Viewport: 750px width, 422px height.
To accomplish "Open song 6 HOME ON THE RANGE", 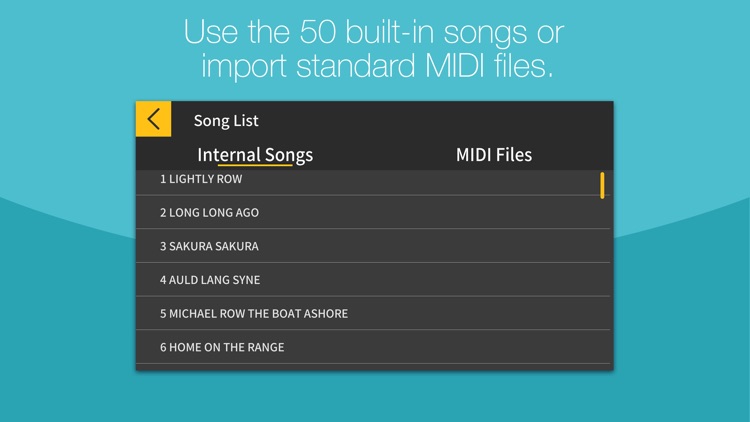I will [x=373, y=347].
